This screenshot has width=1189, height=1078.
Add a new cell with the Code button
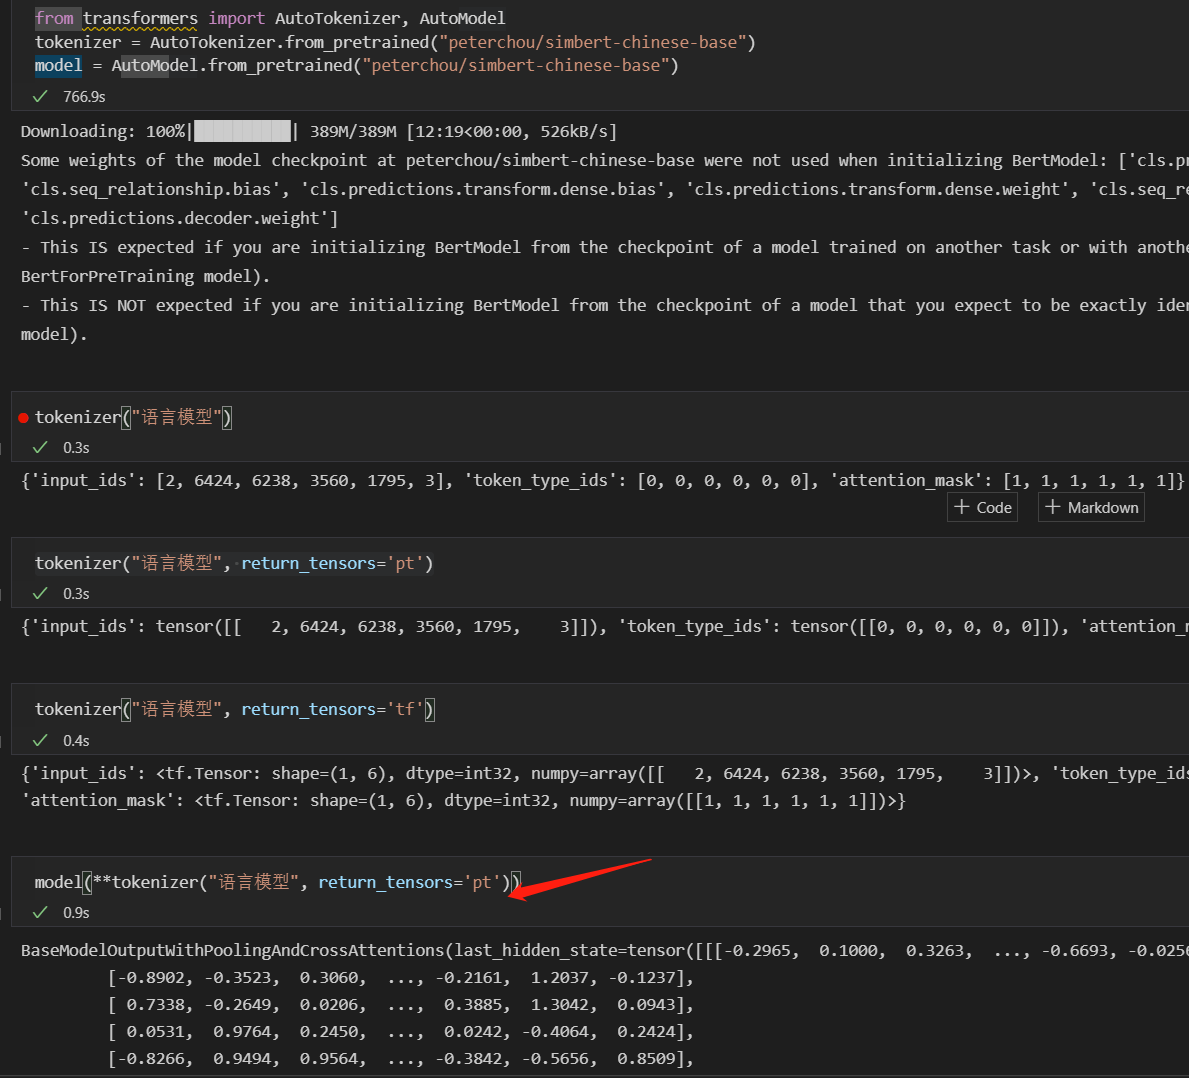(982, 507)
